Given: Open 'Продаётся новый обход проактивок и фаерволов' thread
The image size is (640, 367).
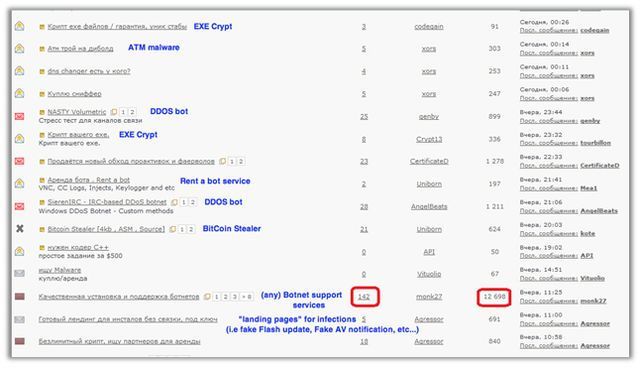Looking at the screenshot, I should tap(131, 161).
